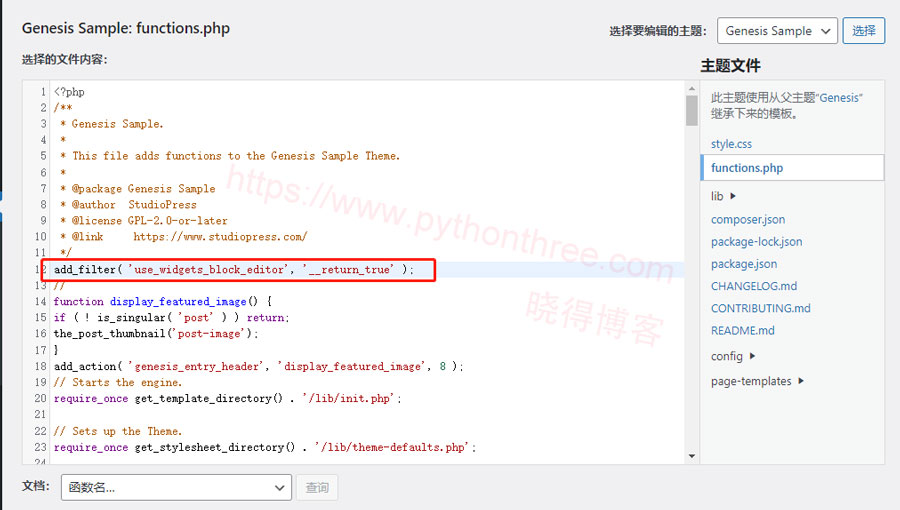Click code editor scrollbar up arrow
The width and height of the screenshot is (900, 510).
(x=692, y=88)
